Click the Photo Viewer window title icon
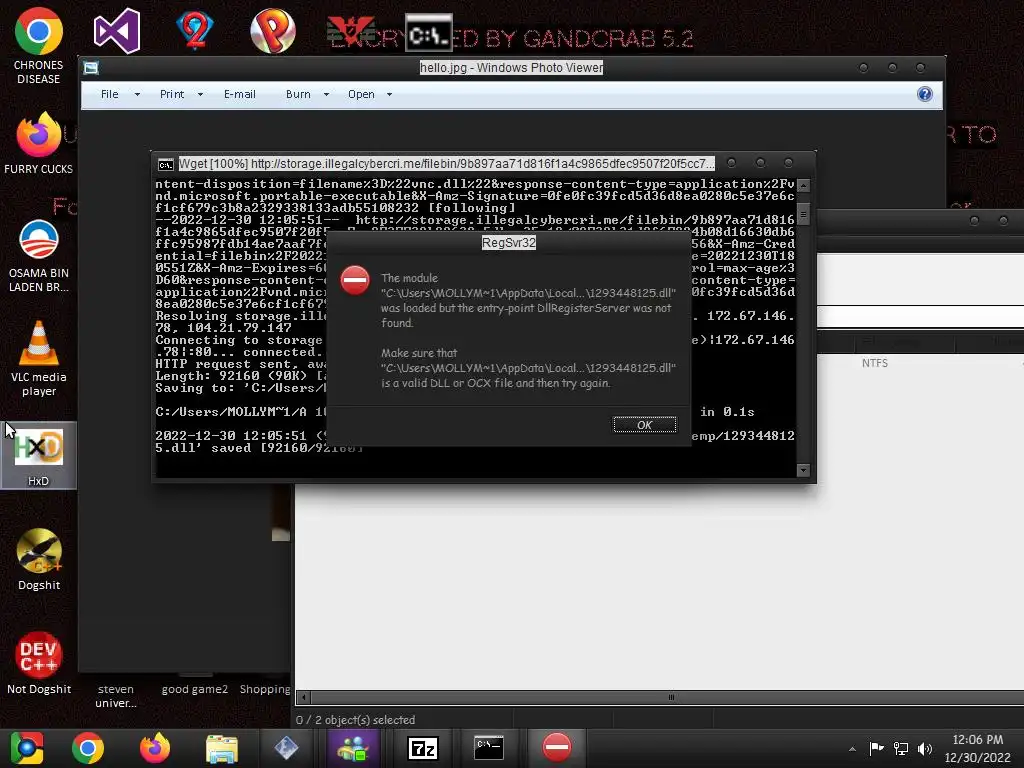This screenshot has width=1024, height=768. pyautogui.click(x=91, y=68)
